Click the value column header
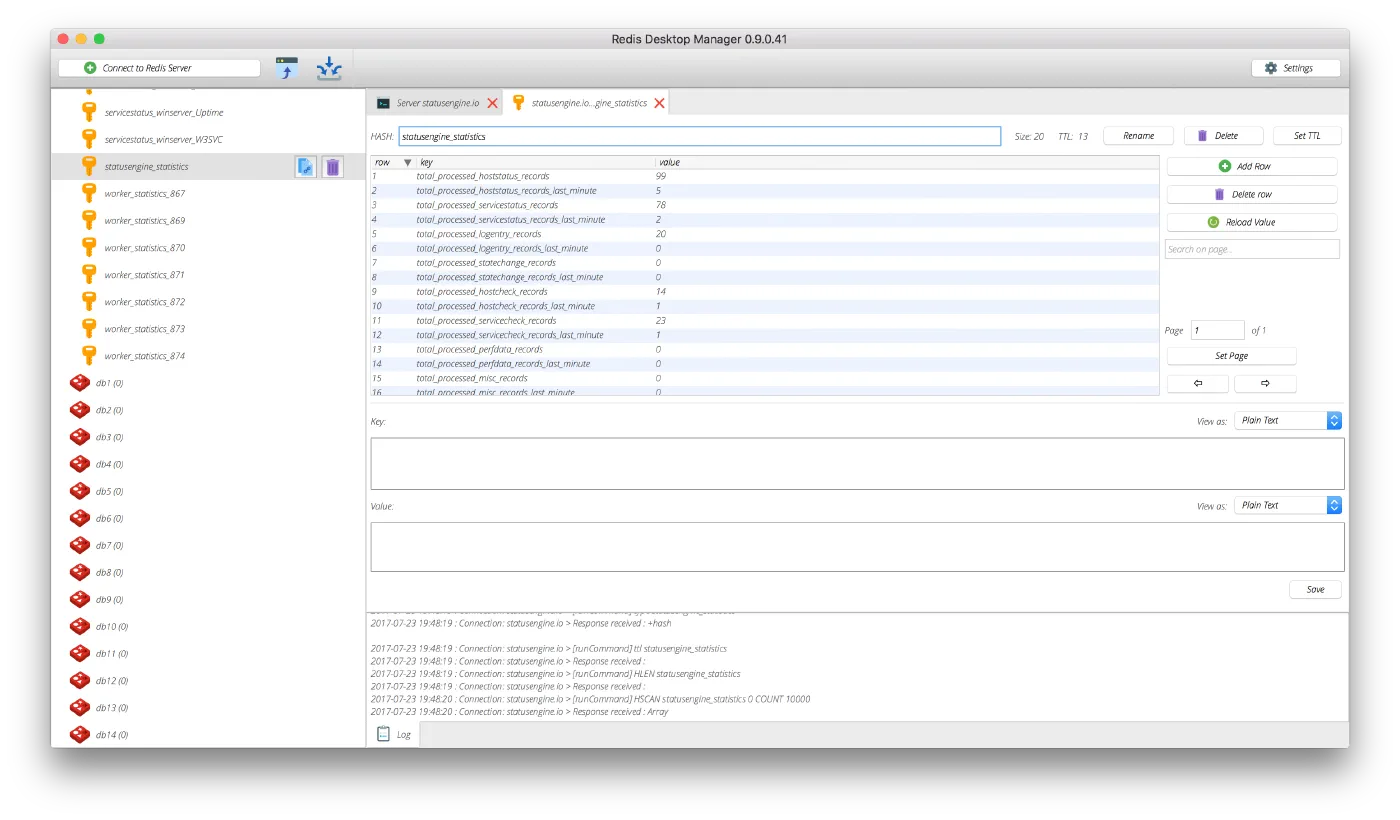Image resolution: width=1400 pixels, height=820 pixels. (x=907, y=162)
